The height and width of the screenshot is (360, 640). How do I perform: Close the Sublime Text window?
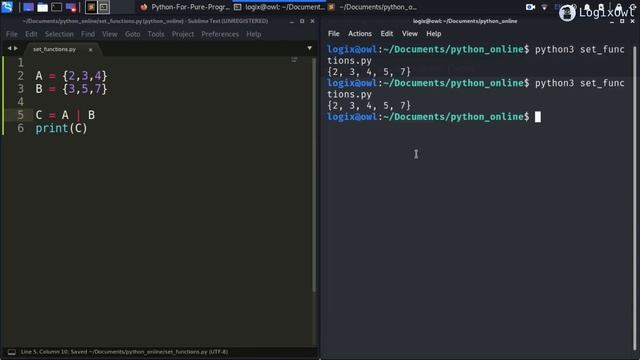tap(312, 21)
